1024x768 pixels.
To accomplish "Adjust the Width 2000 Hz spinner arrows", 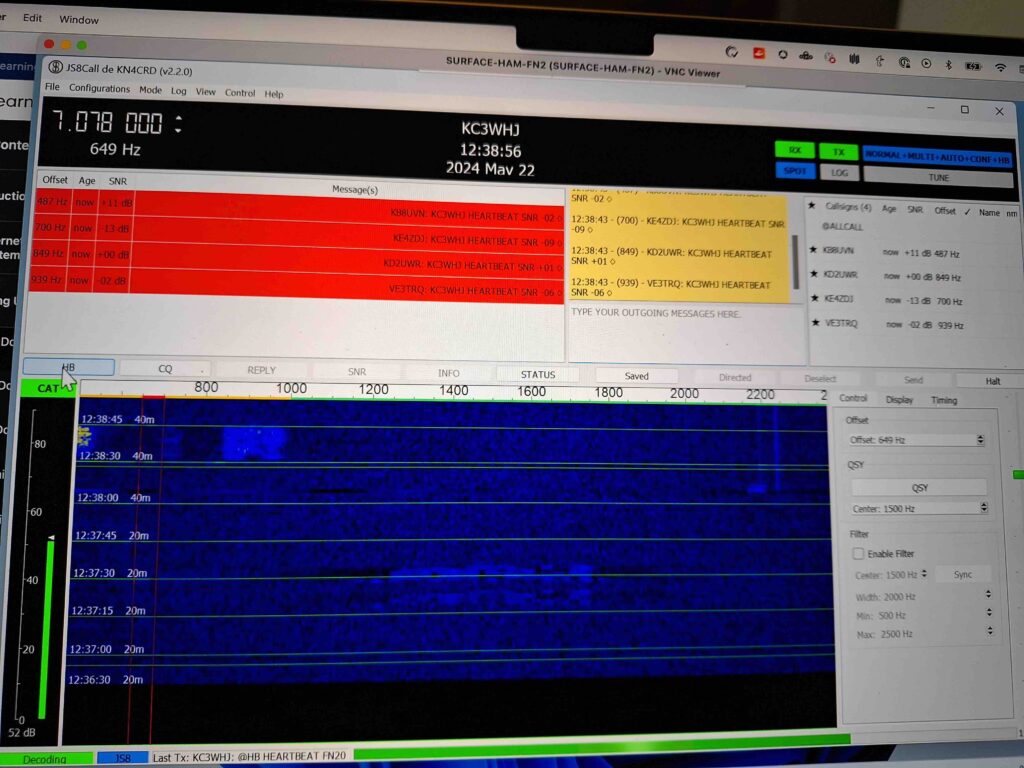I will [988, 594].
